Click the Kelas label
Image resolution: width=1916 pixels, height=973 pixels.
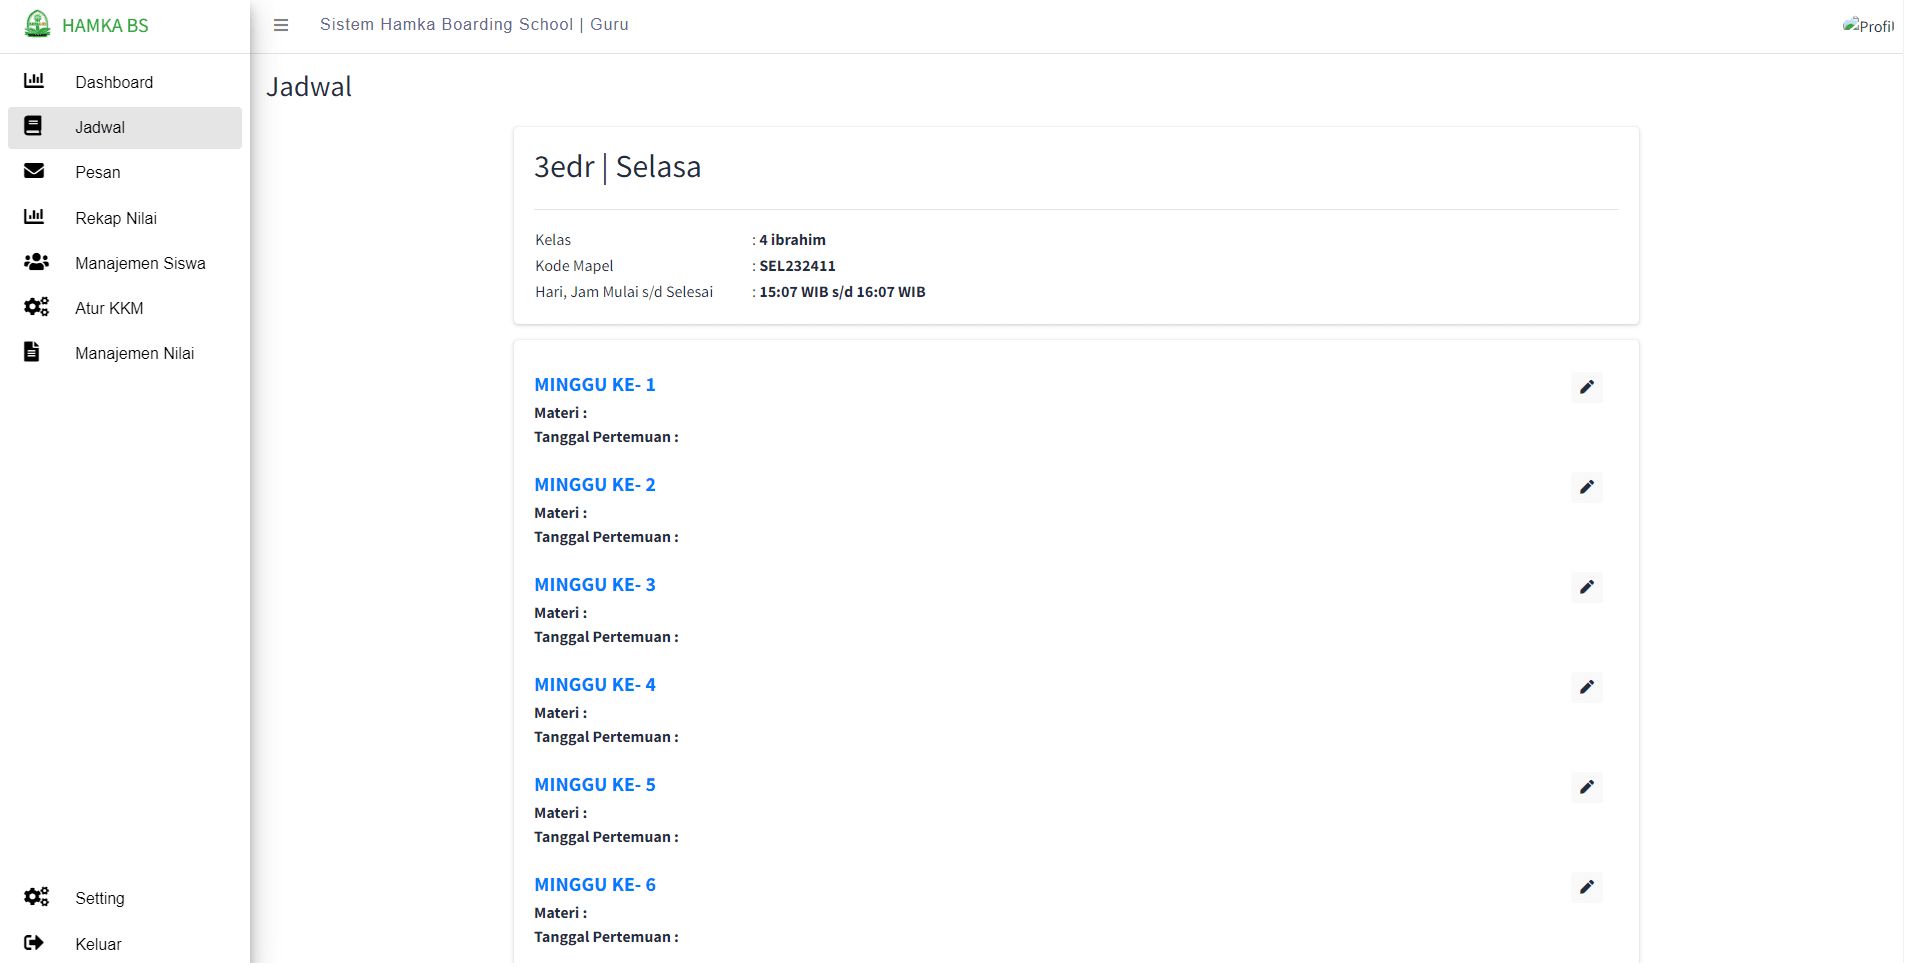pos(553,240)
